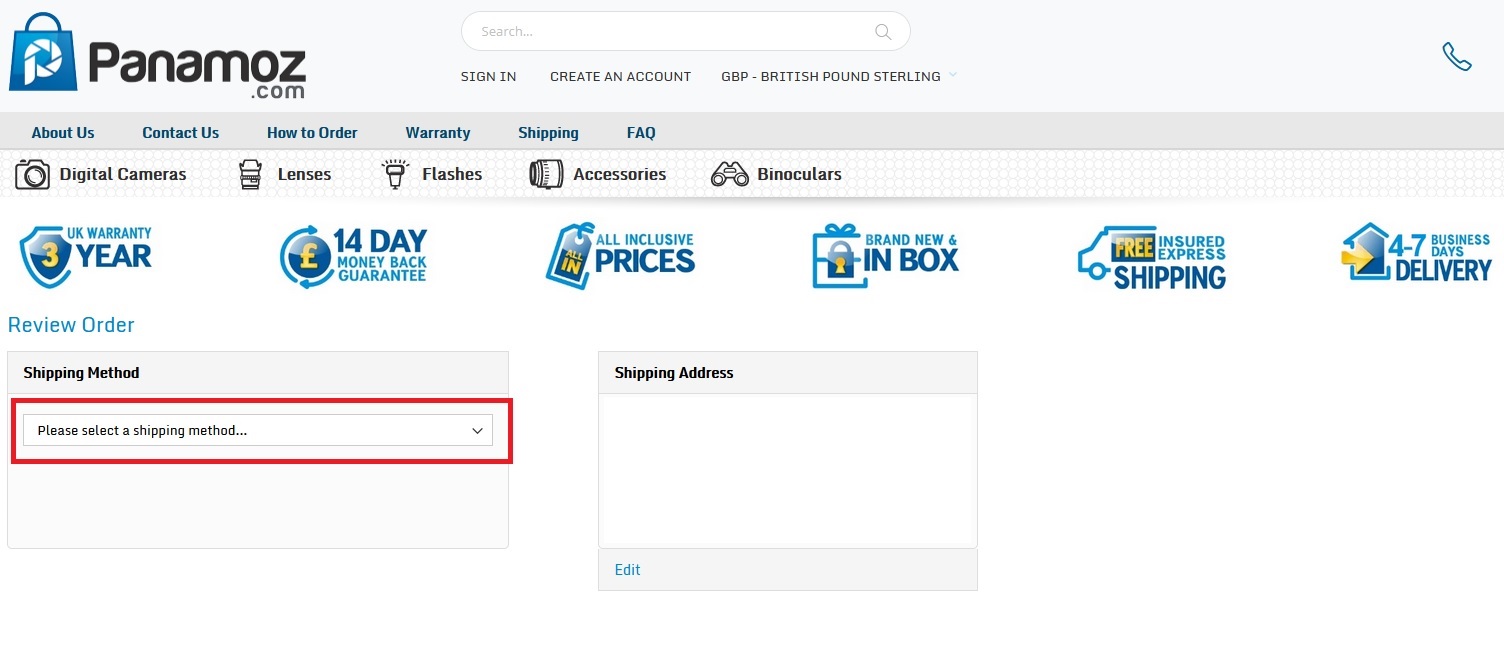Screen dimensions: 1504x663
Task: Click the Digital Cameras camera icon
Action: click(33, 174)
